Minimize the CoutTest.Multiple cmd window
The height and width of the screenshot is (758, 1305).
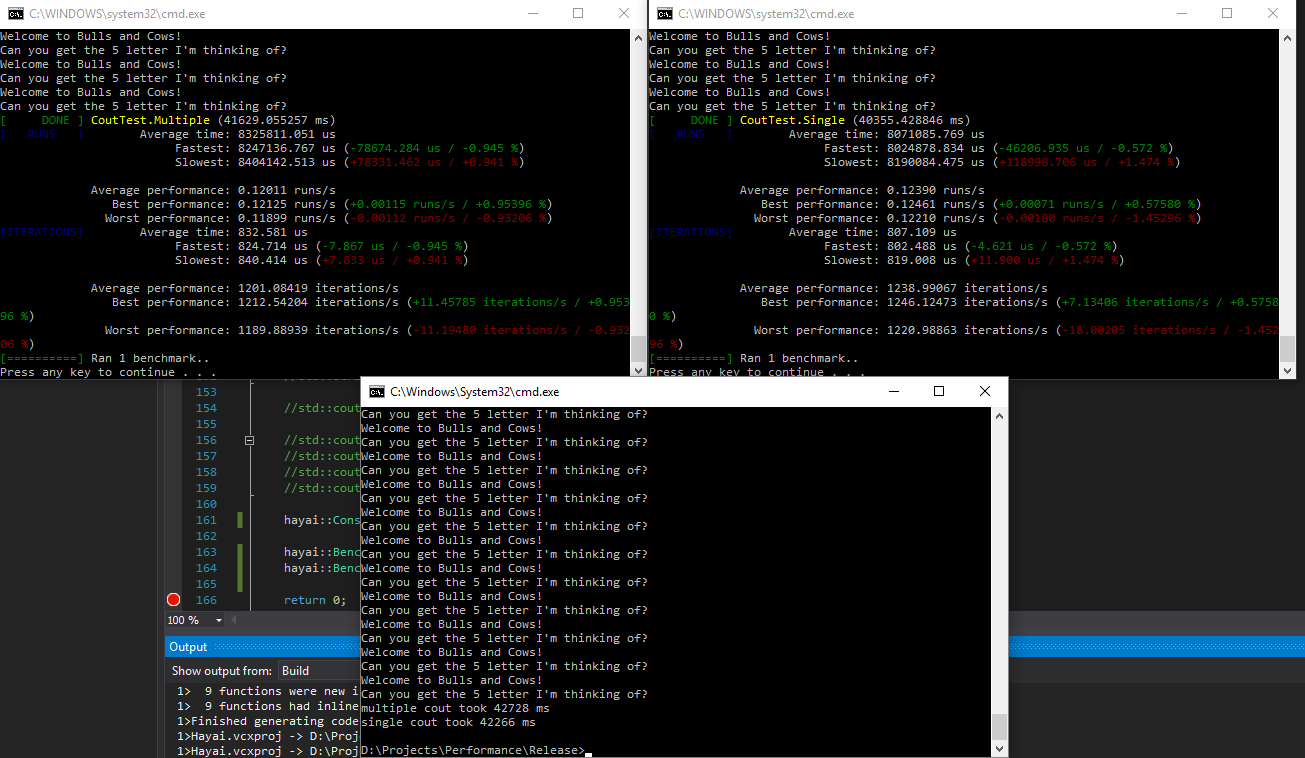(x=531, y=14)
